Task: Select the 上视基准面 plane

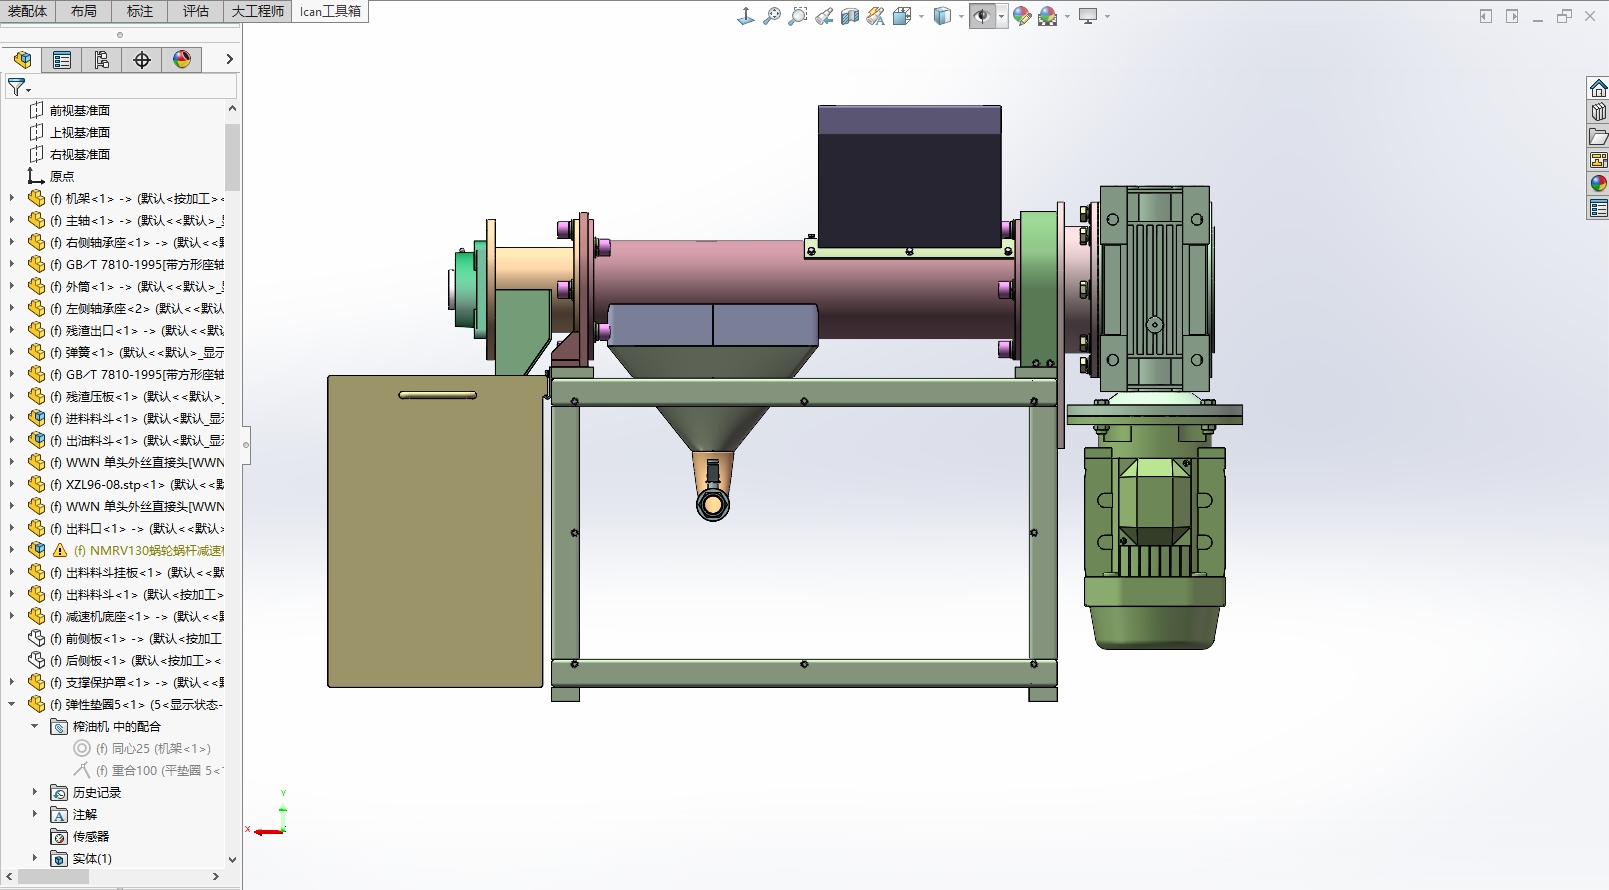Action: (80, 132)
